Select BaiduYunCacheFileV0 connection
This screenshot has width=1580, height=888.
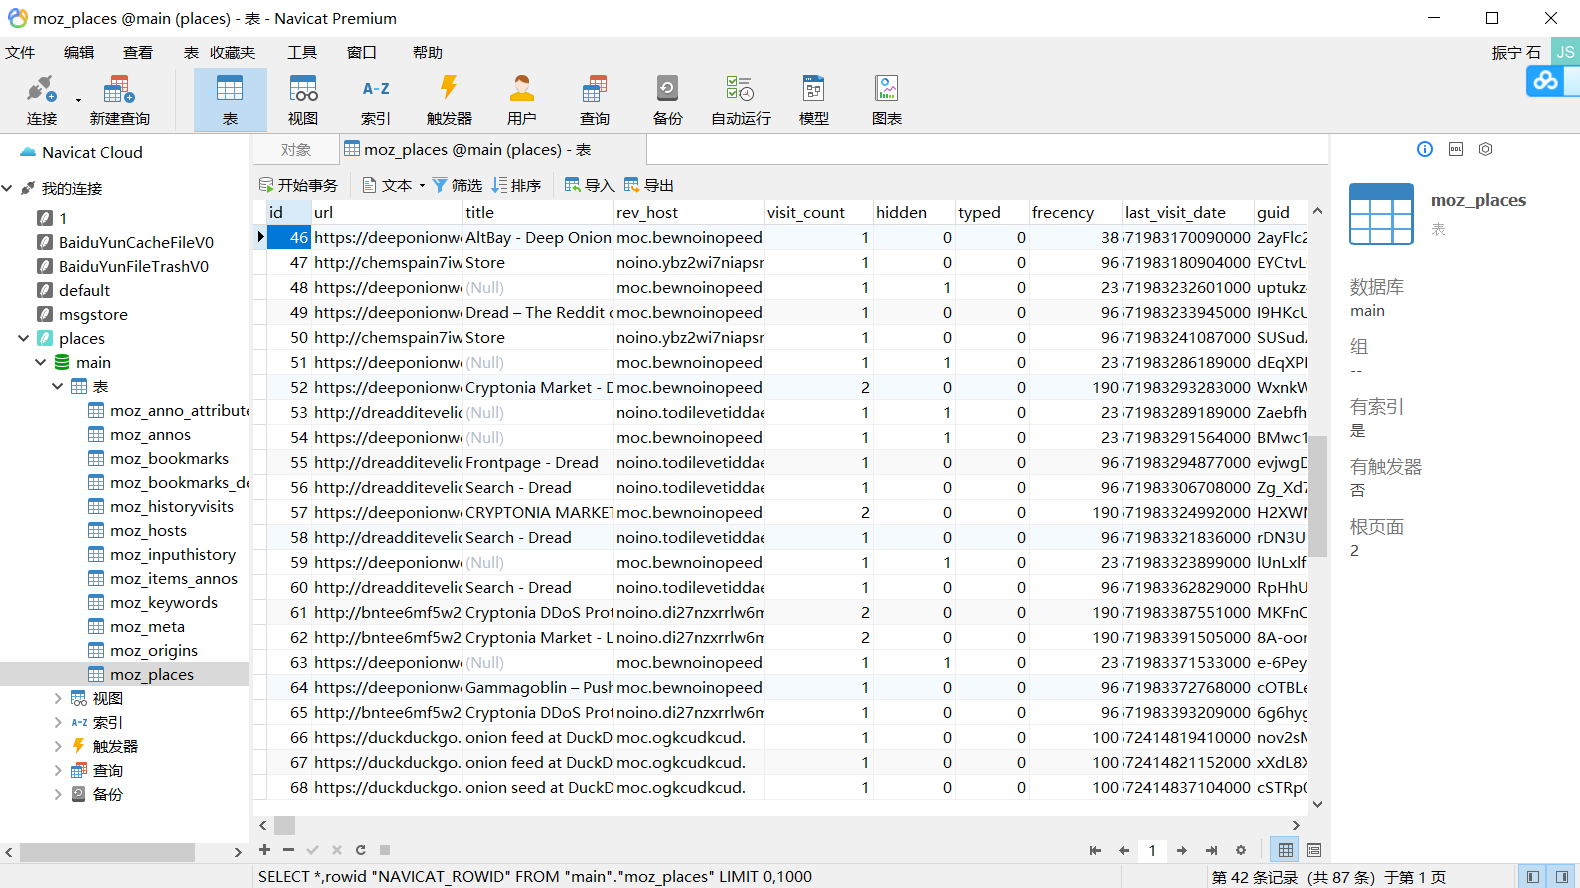tap(136, 242)
